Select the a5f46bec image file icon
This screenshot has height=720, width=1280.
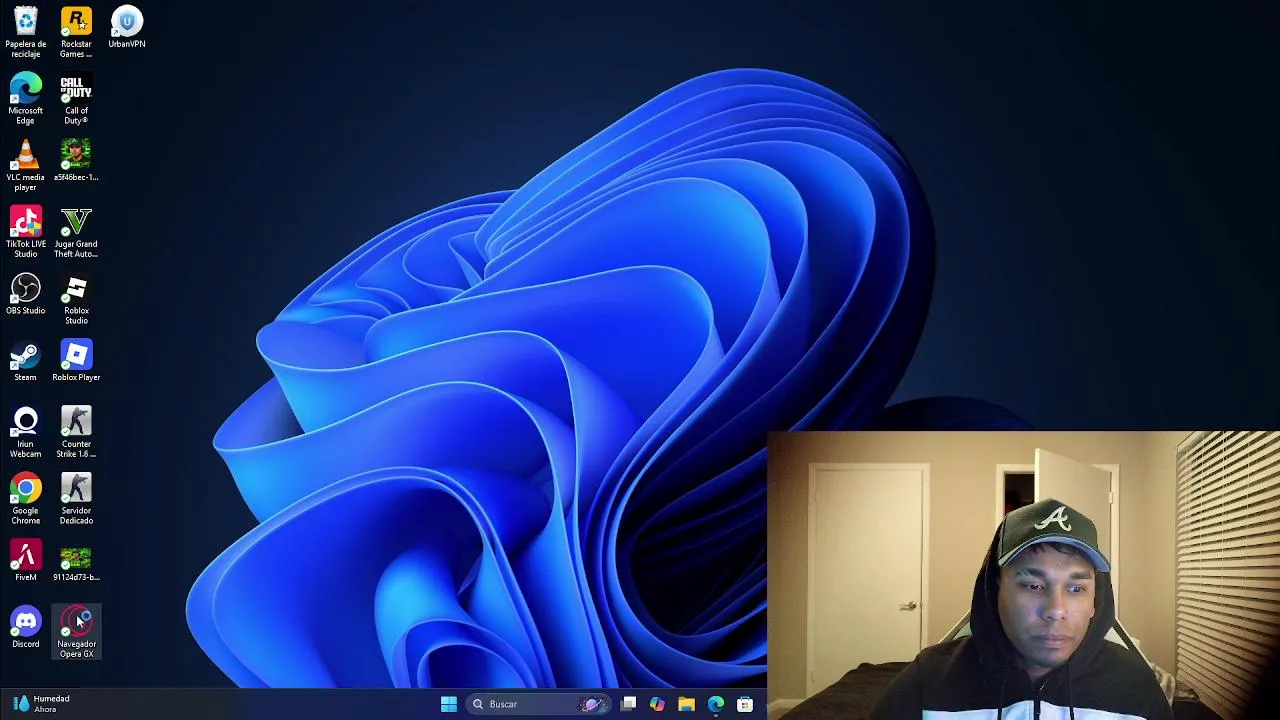[x=76, y=160]
